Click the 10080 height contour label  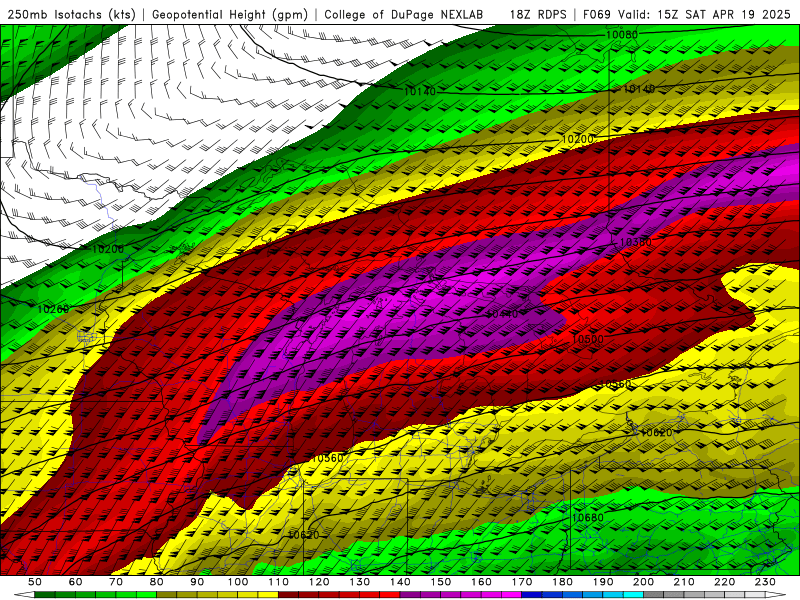[x=621, y=35]
